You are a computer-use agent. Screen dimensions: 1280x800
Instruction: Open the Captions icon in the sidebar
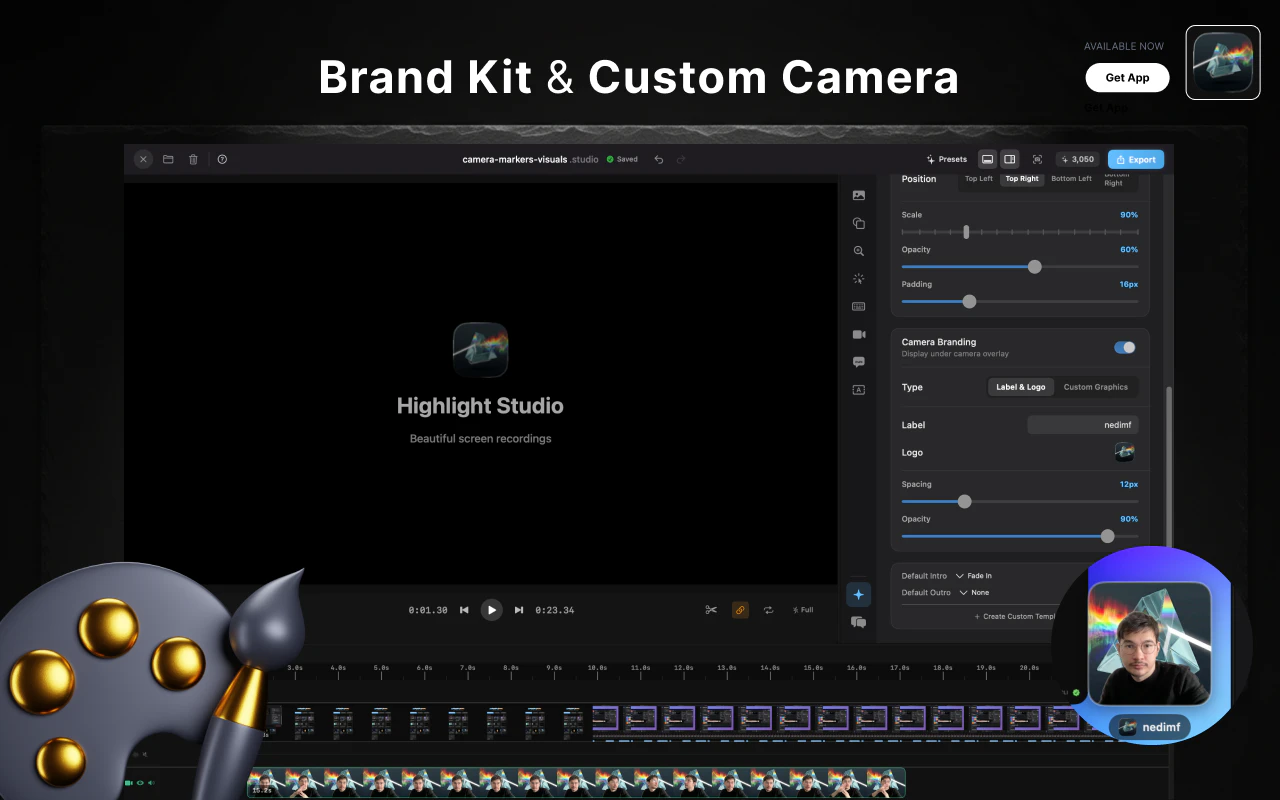[x=858, y=362]
